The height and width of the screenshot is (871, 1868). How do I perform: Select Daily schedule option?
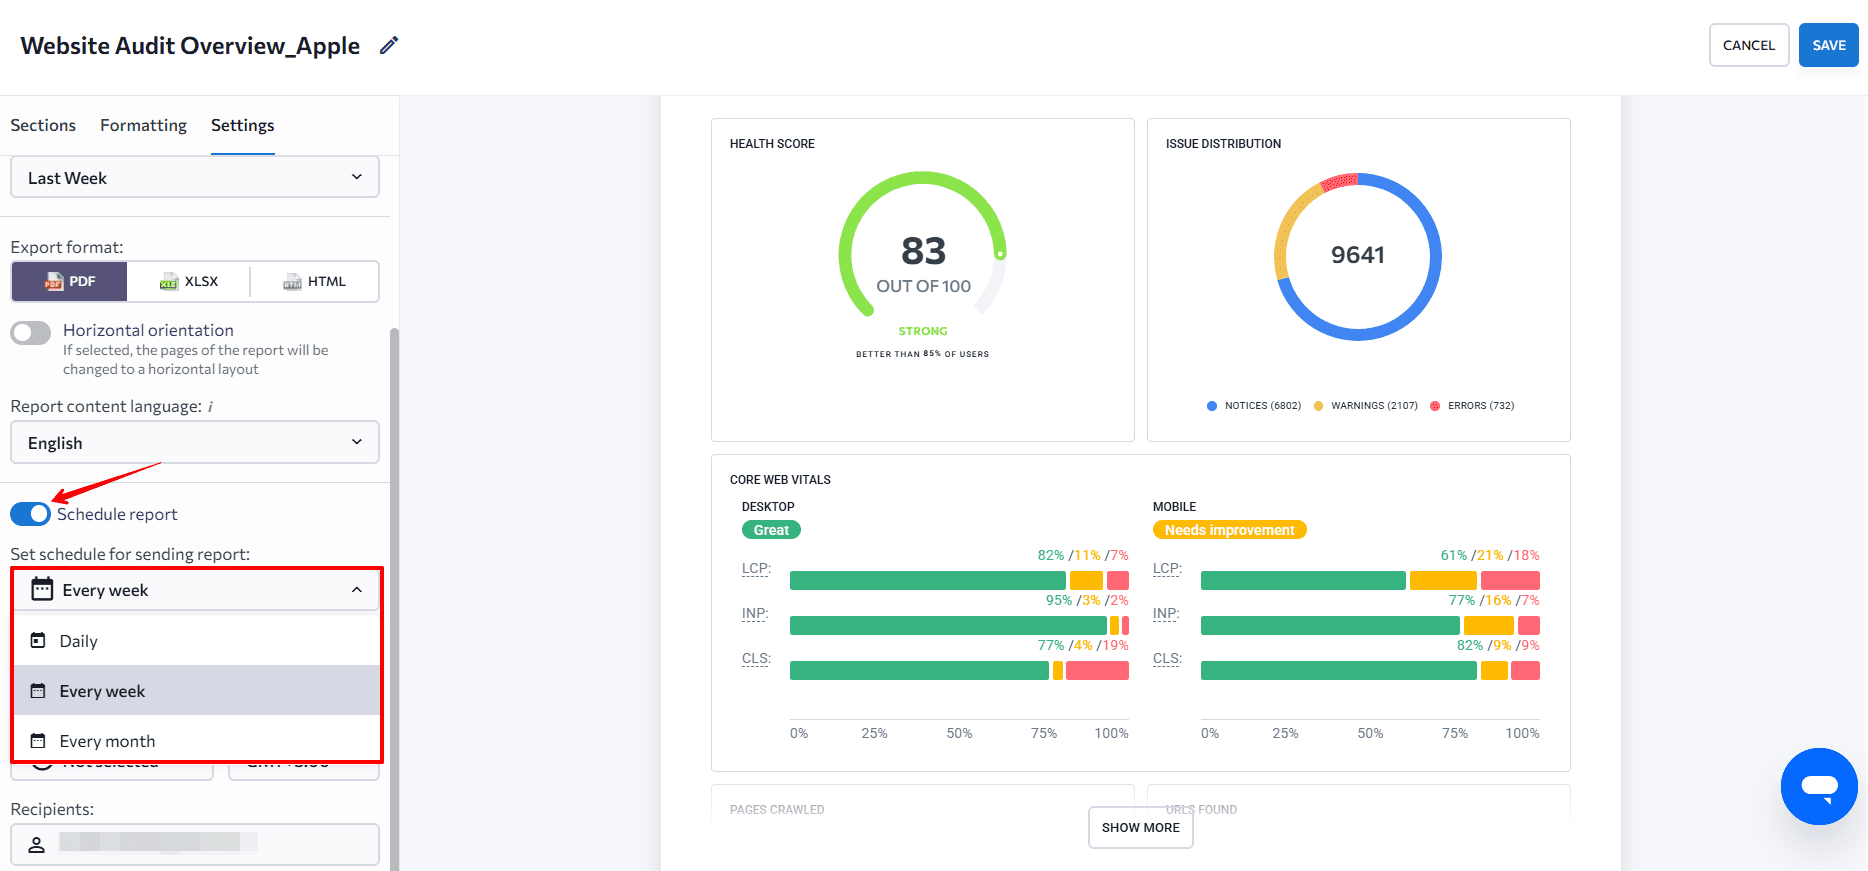197,641
